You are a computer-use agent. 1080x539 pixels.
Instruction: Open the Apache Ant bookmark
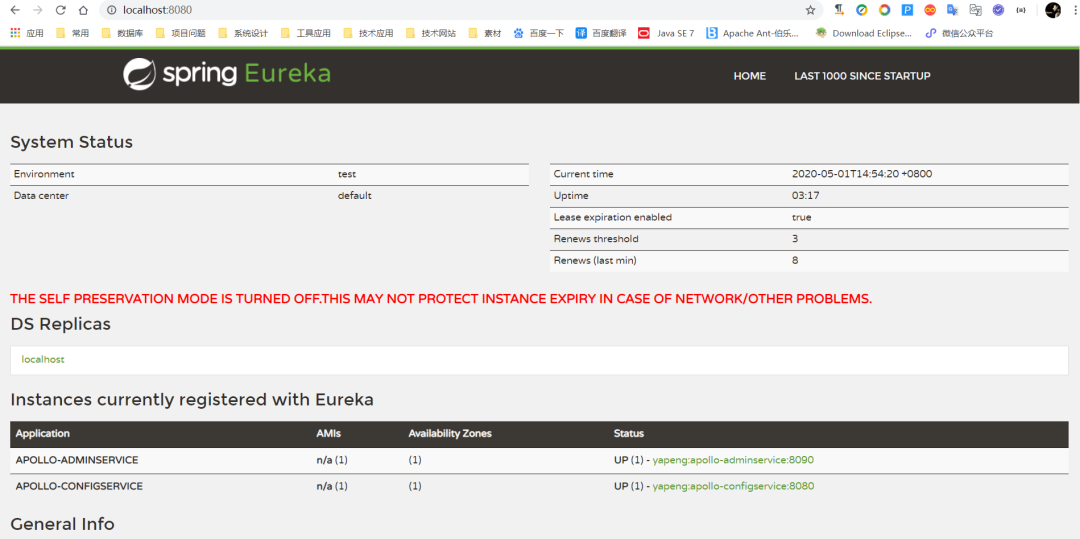(x=753, y=33)
